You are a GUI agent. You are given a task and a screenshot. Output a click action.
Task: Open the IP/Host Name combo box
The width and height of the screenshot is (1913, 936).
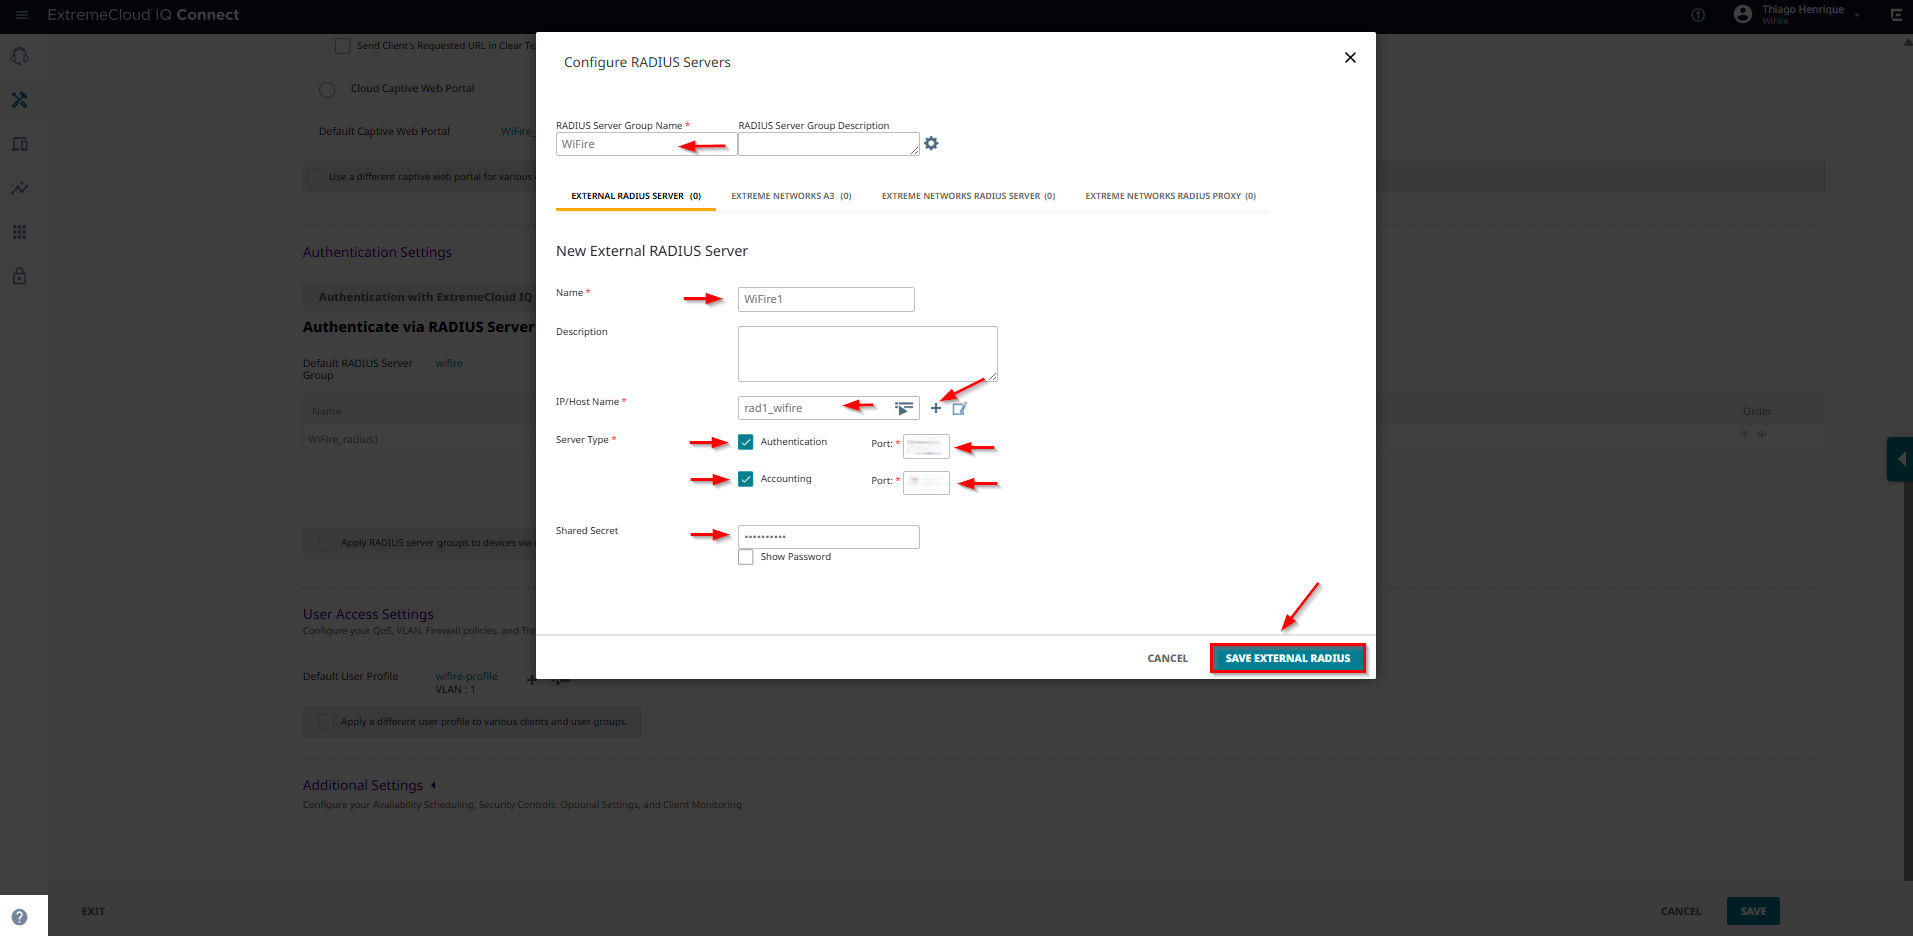tap(828, 408)
